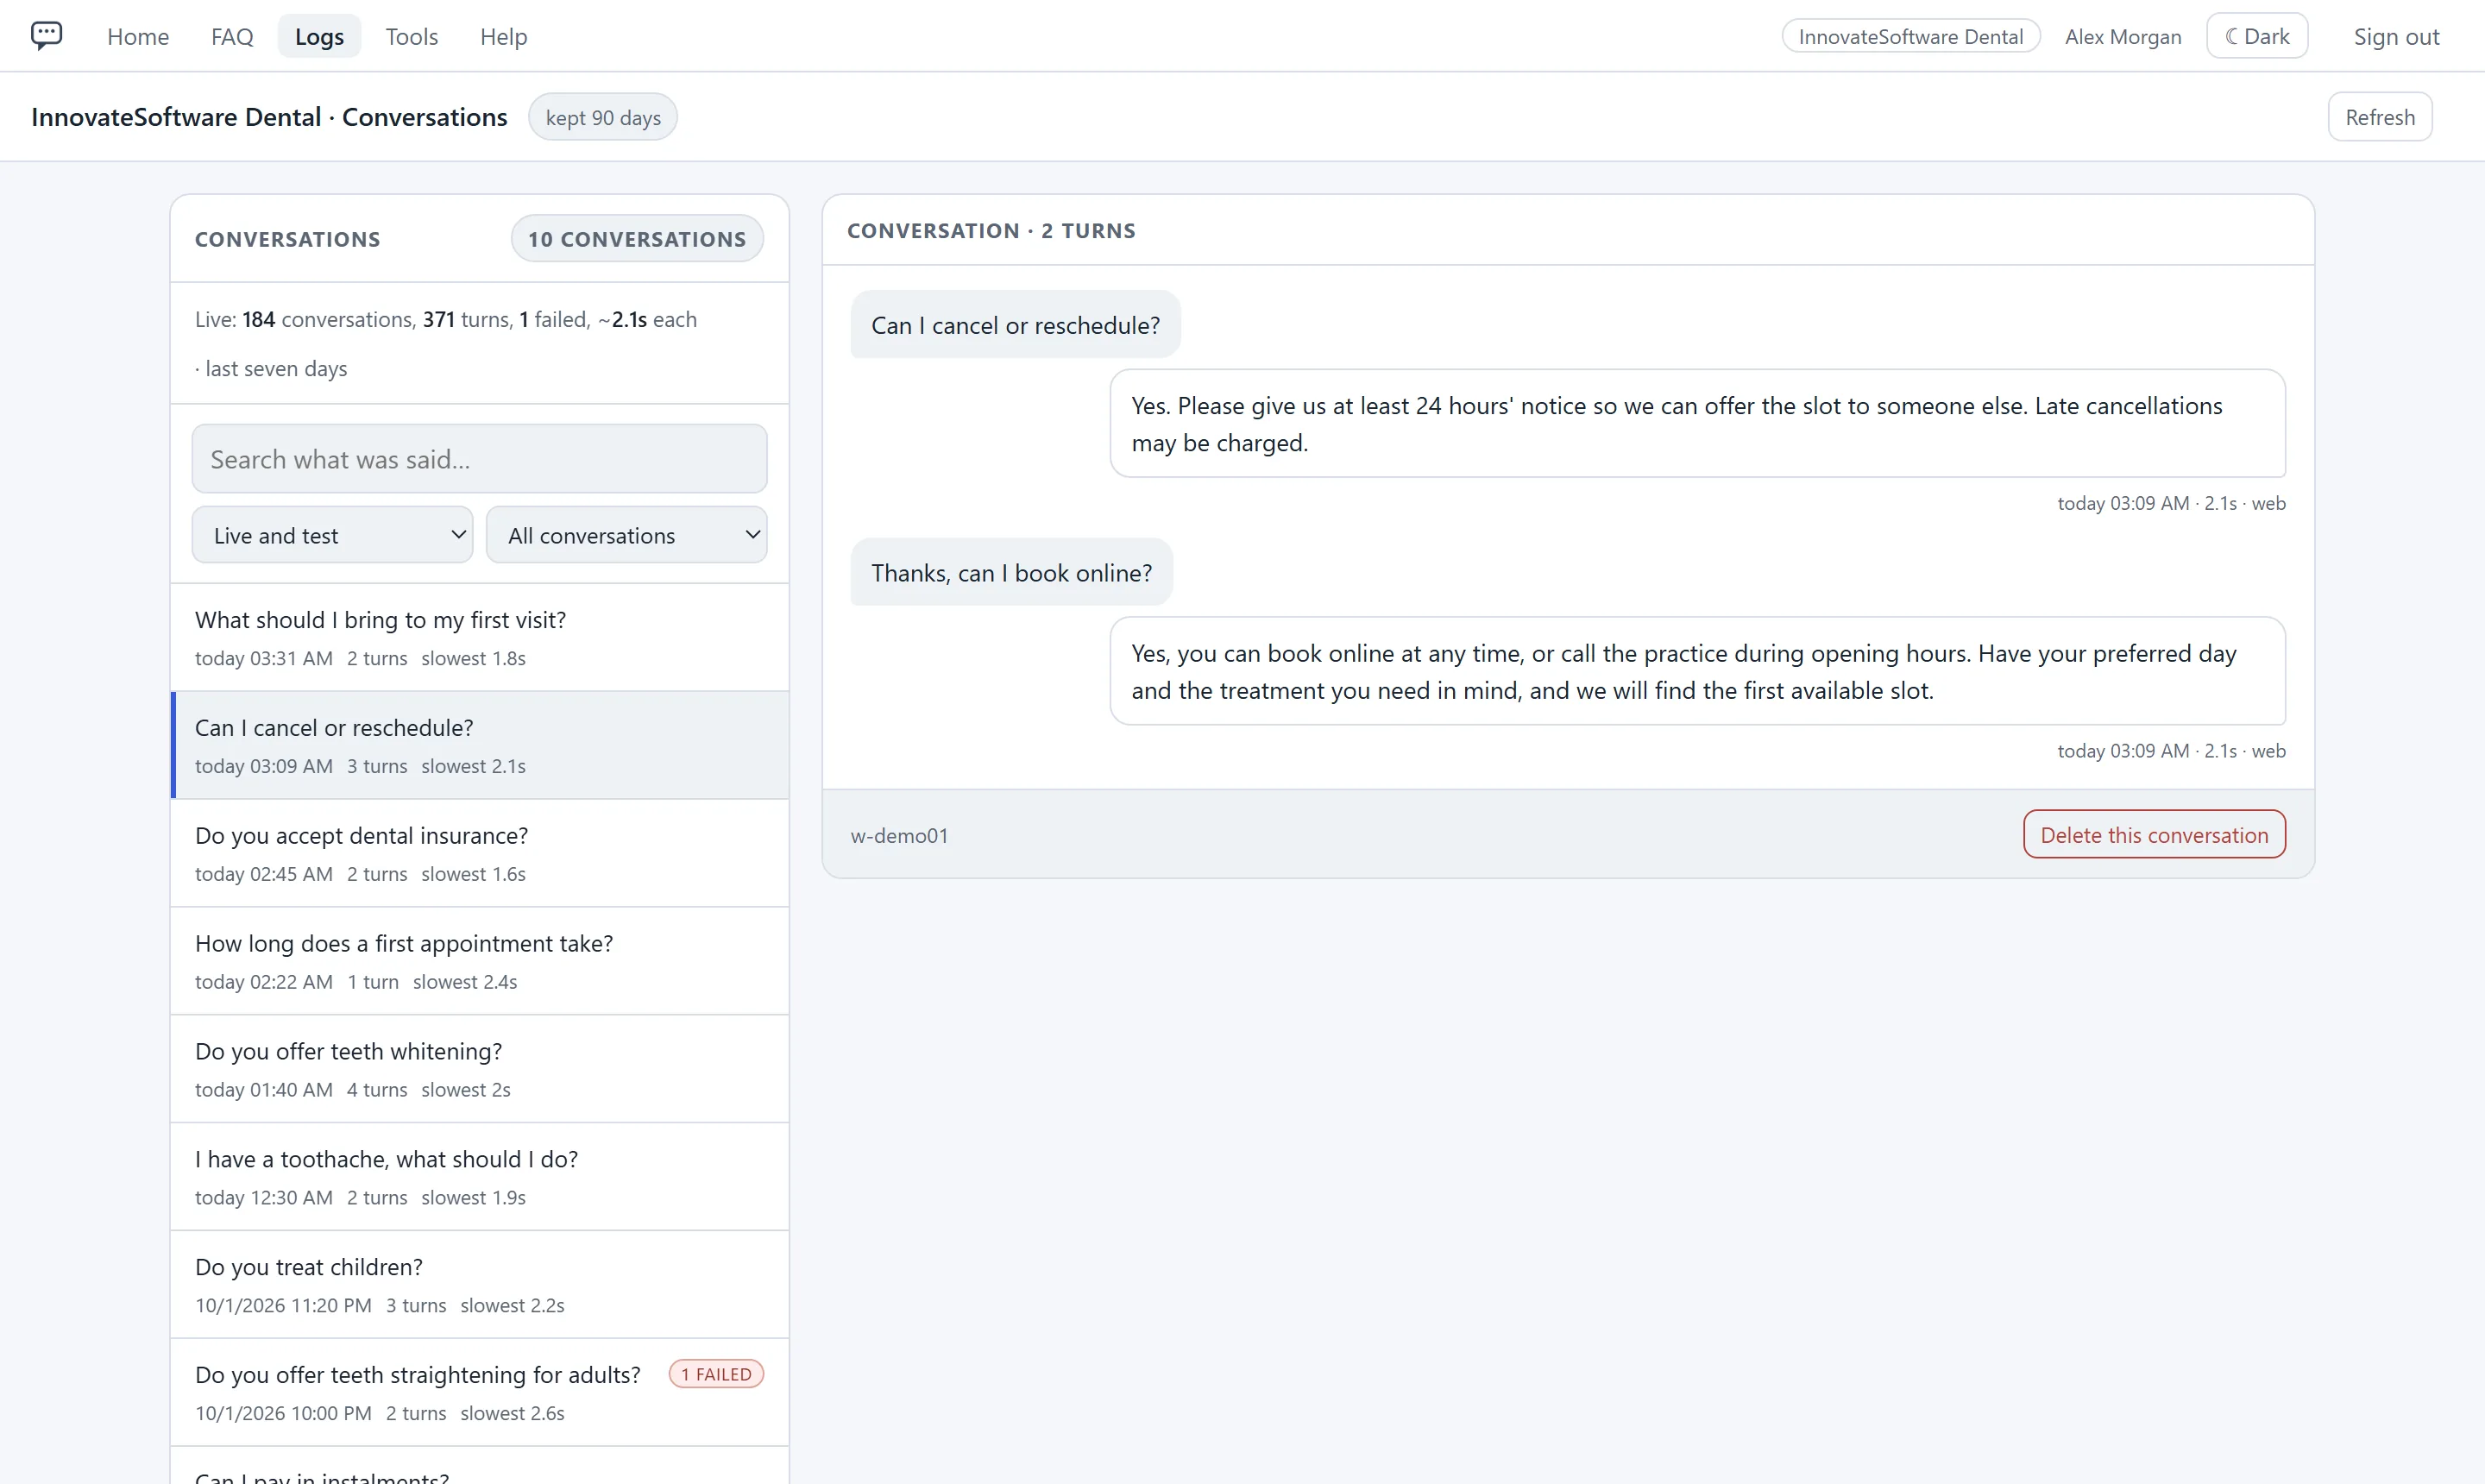Click the 1 FAILED badge

coord(716,1374)
